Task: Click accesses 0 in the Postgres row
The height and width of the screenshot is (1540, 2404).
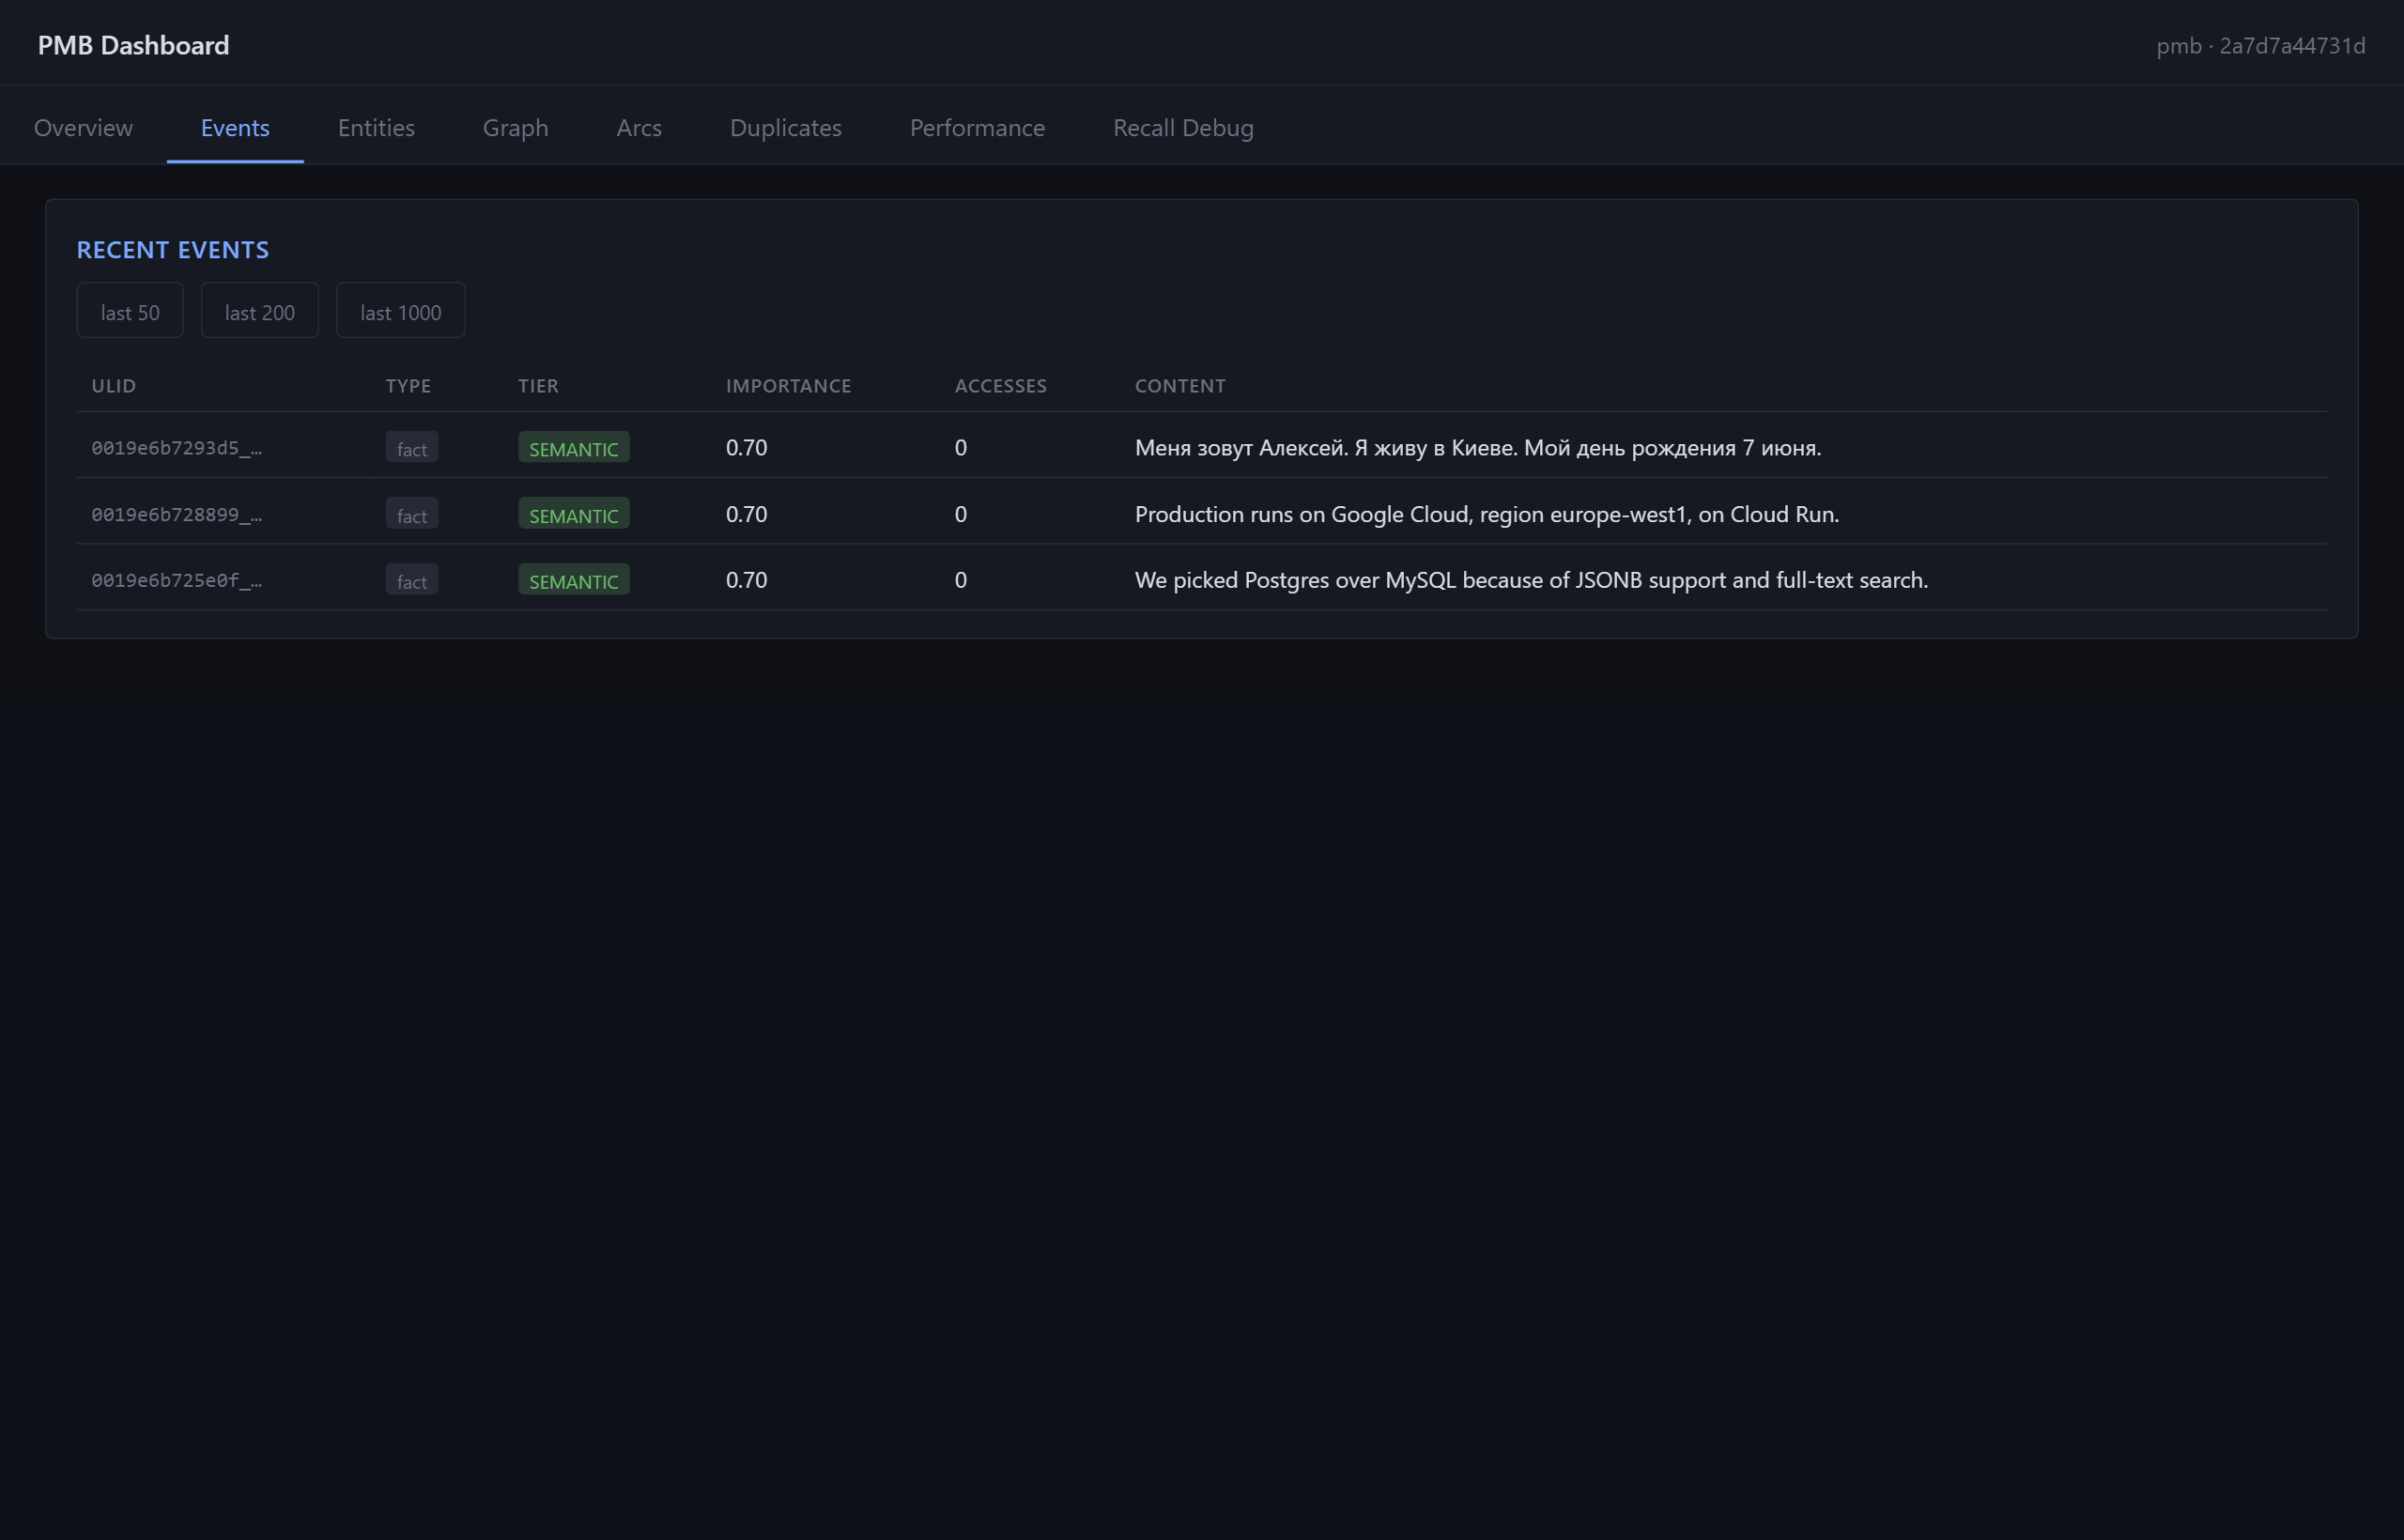Action: click(x=961, y=580)
